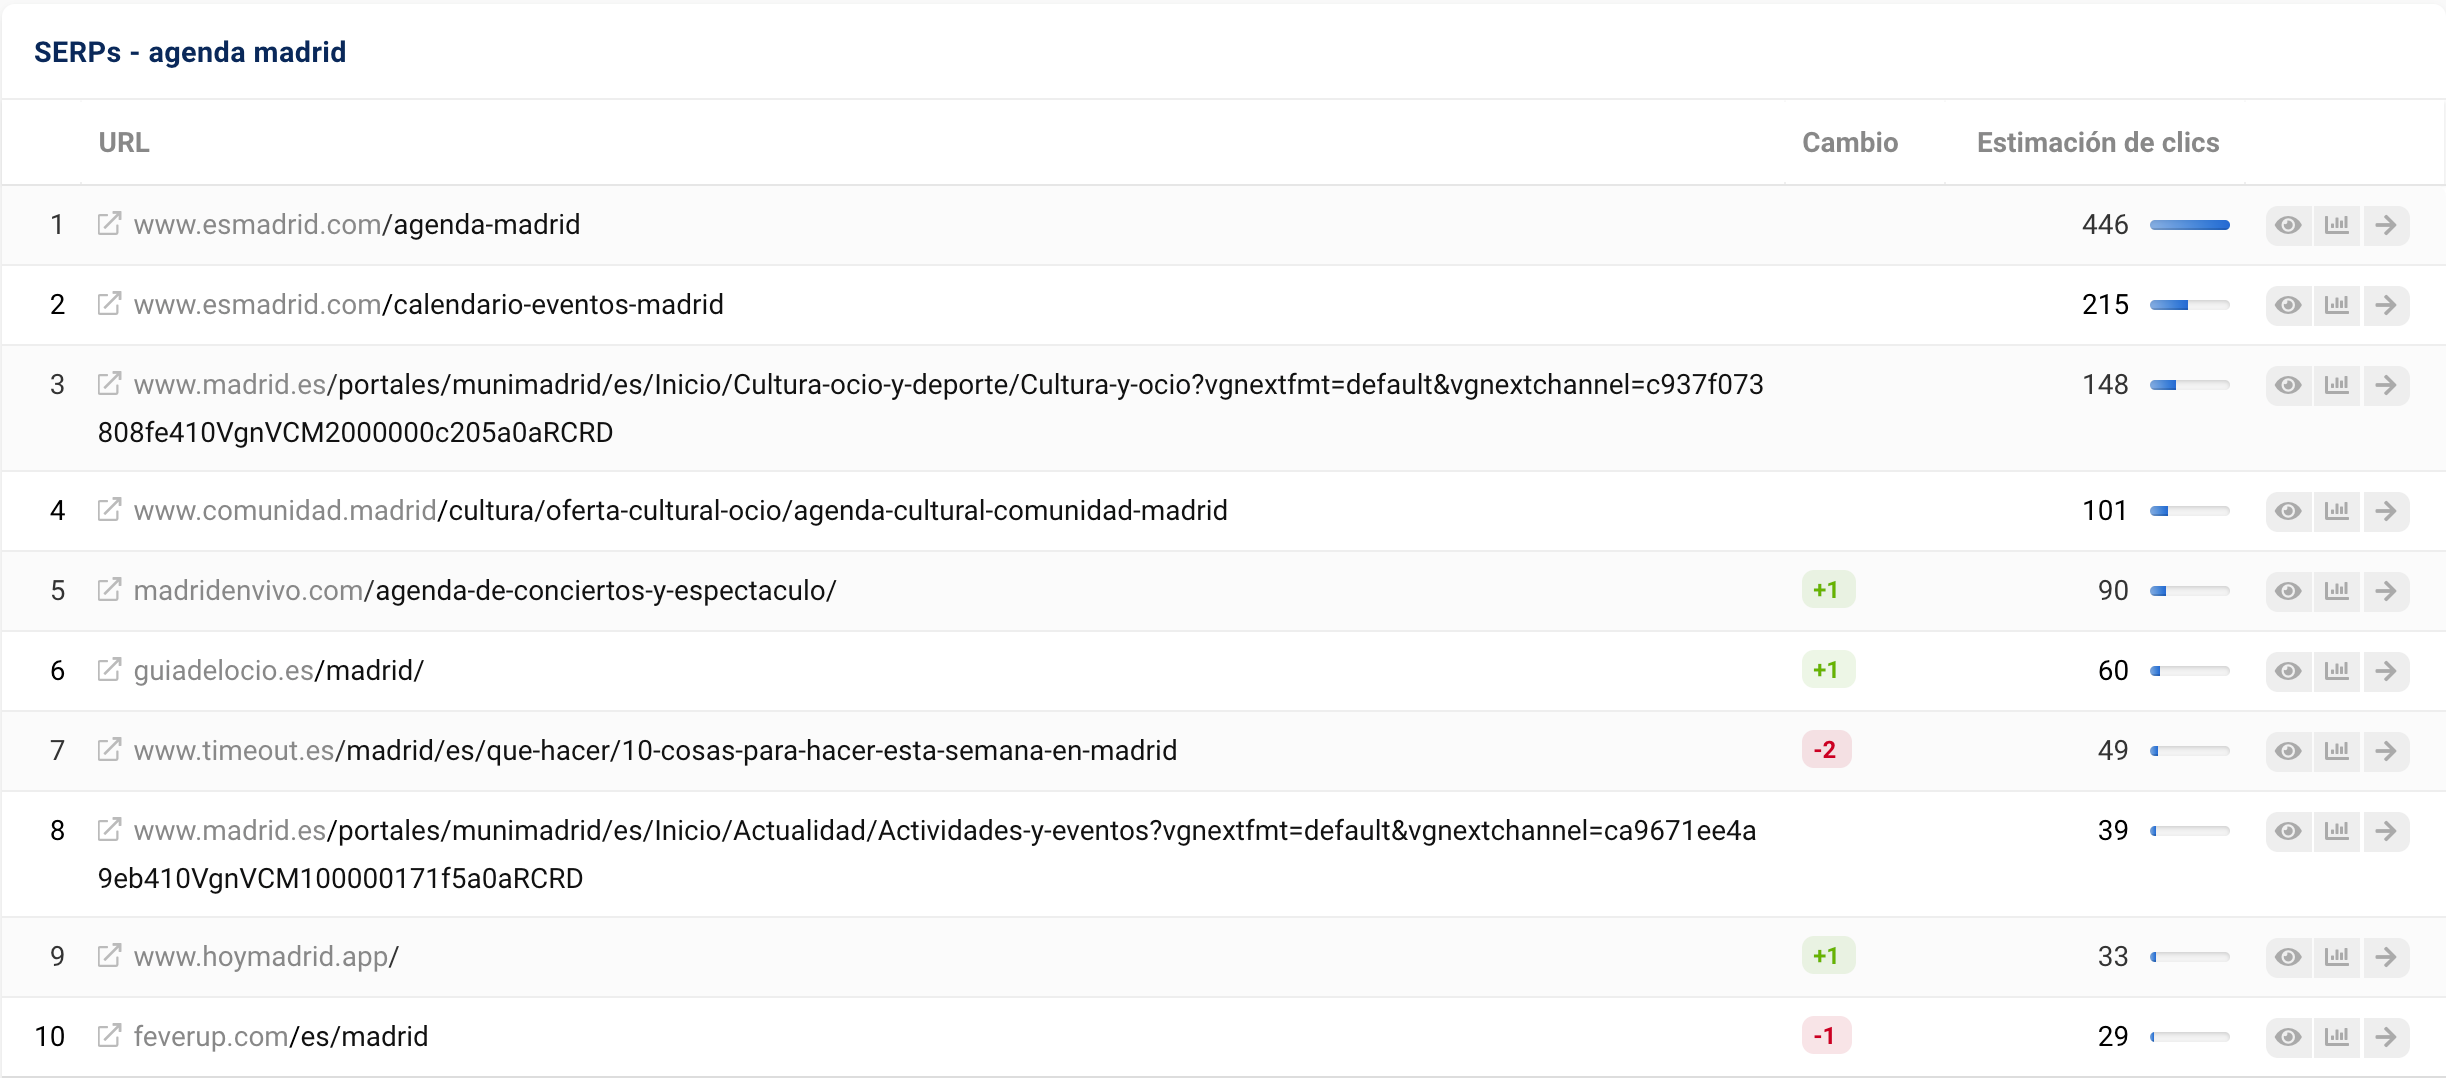Sort by Cambio column header
Screen dimensions: 2446x1078
point(1849,142)
